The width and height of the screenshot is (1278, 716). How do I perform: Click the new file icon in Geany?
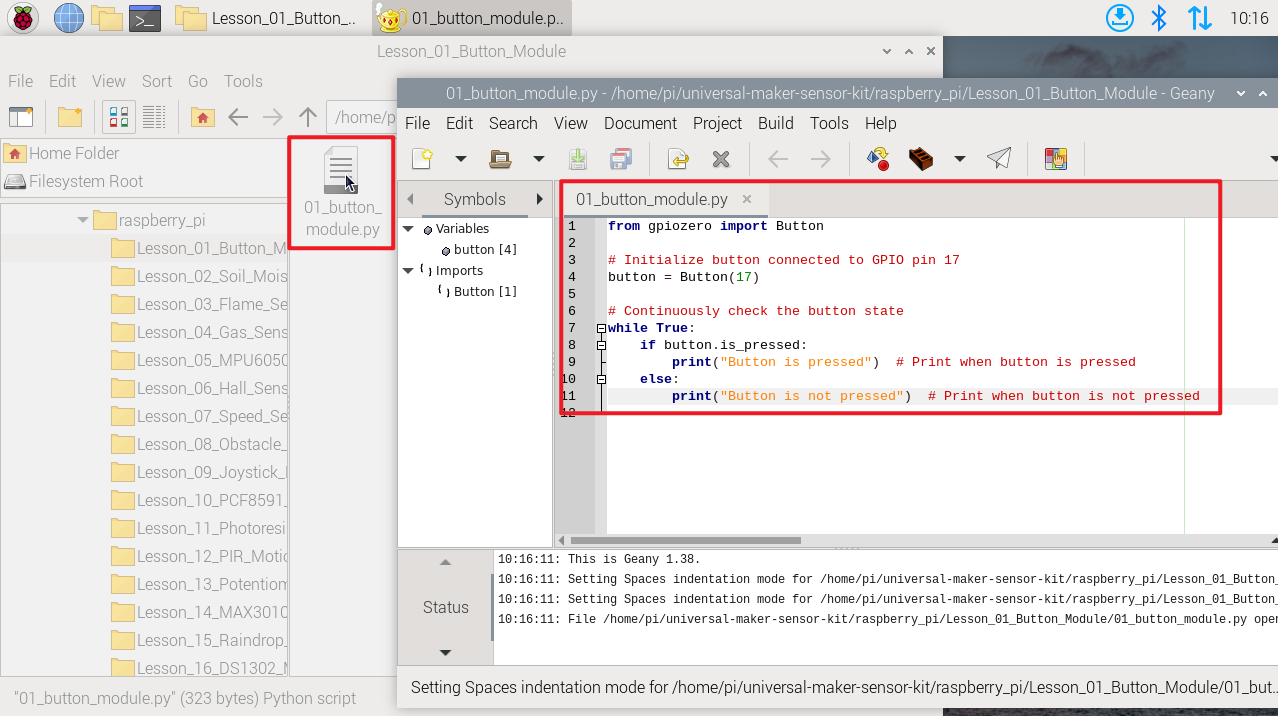422,158
